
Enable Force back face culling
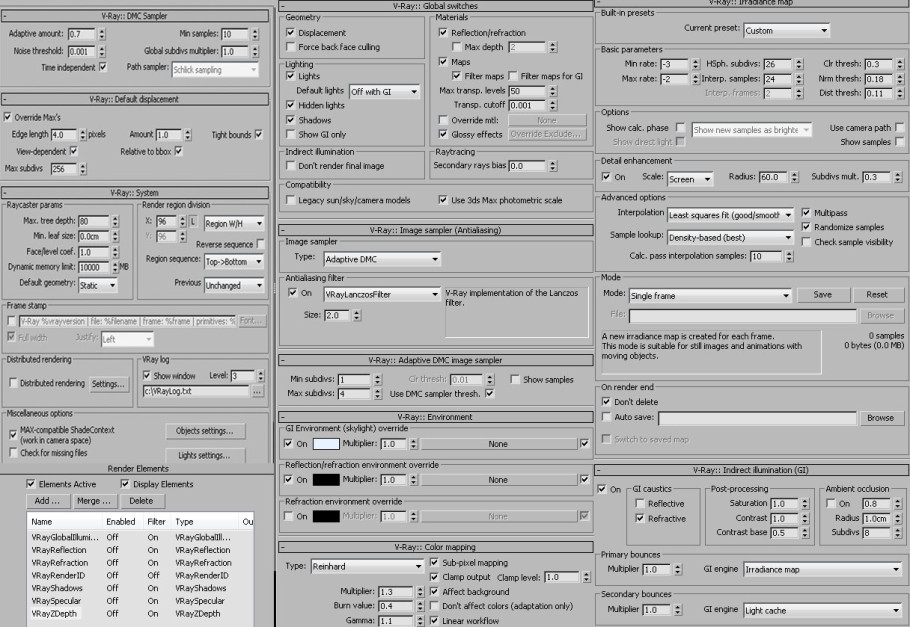click(x=291, y=47)
